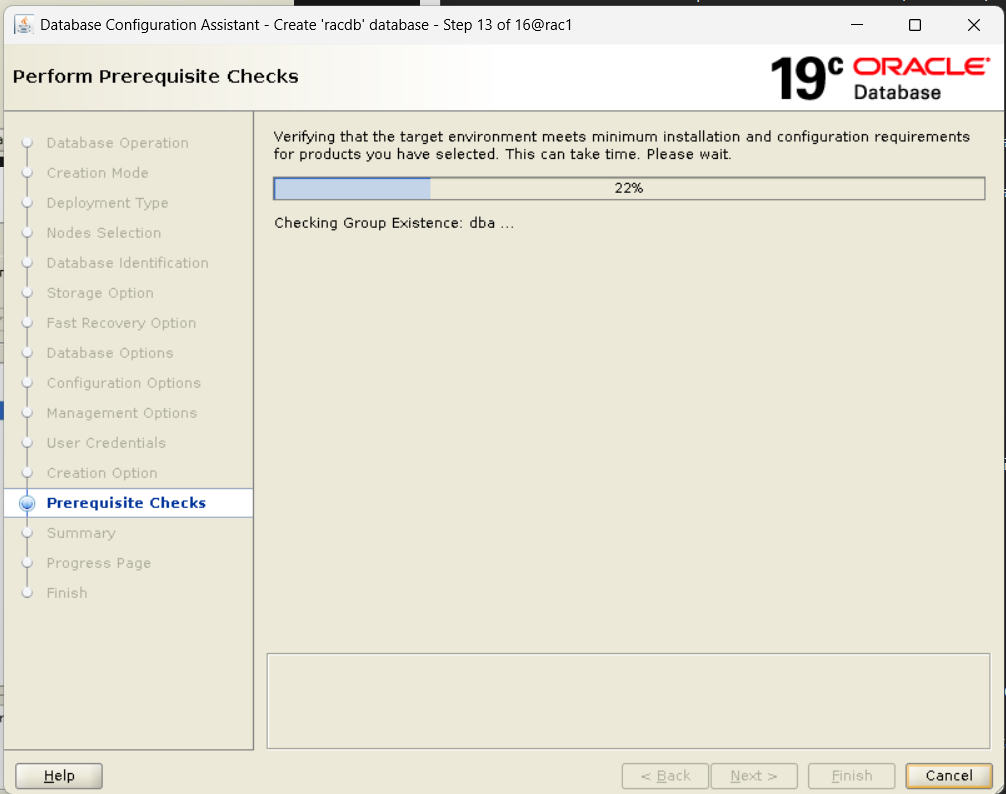Click the 'Perform Prerequisite Checks' heading
Image resolution: width=1006 pixels, height=794 pixels.
156,76
